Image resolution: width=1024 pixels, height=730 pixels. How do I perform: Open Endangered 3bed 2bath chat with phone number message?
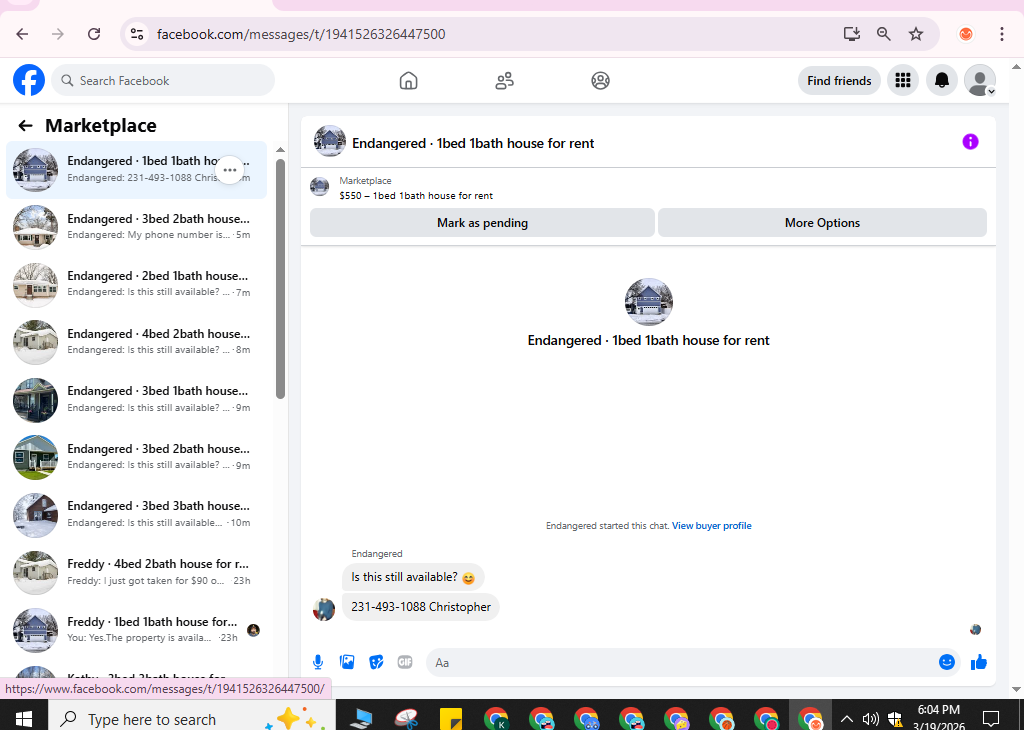[x=136, y=227]
